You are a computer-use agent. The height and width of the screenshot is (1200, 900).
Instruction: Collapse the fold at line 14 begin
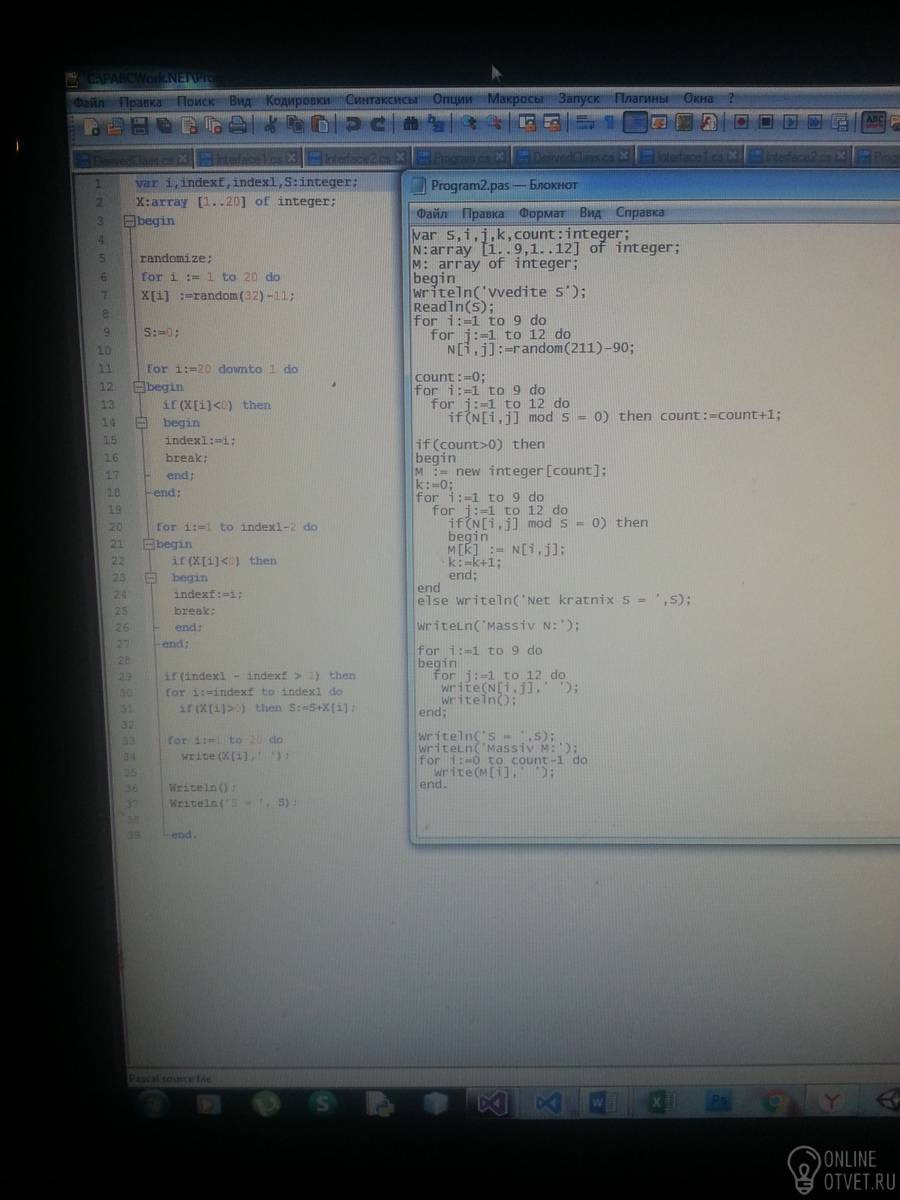coord(143,423)
